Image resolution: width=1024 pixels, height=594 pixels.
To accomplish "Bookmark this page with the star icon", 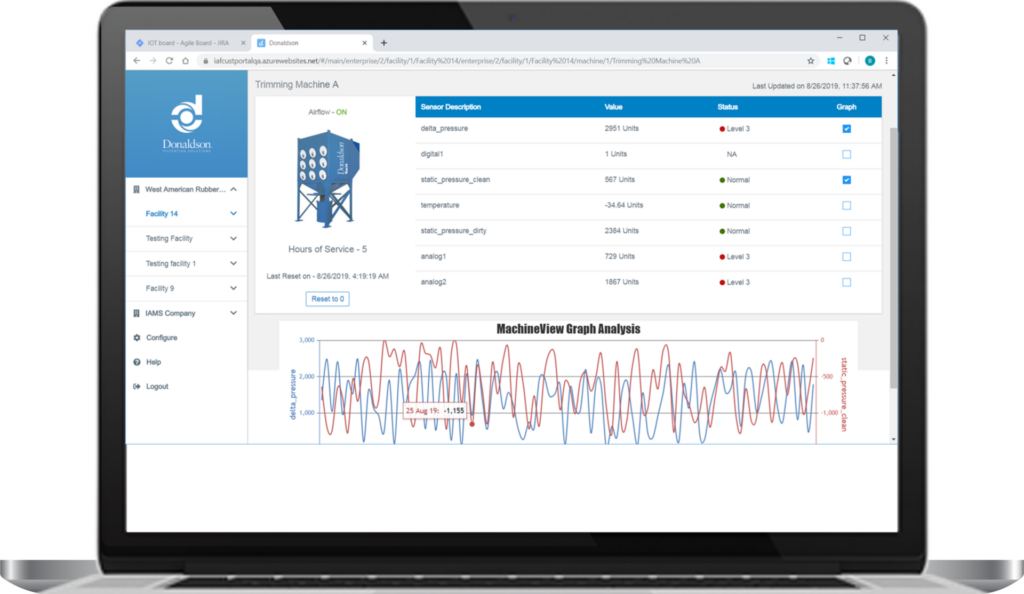I will click(811, 61).
